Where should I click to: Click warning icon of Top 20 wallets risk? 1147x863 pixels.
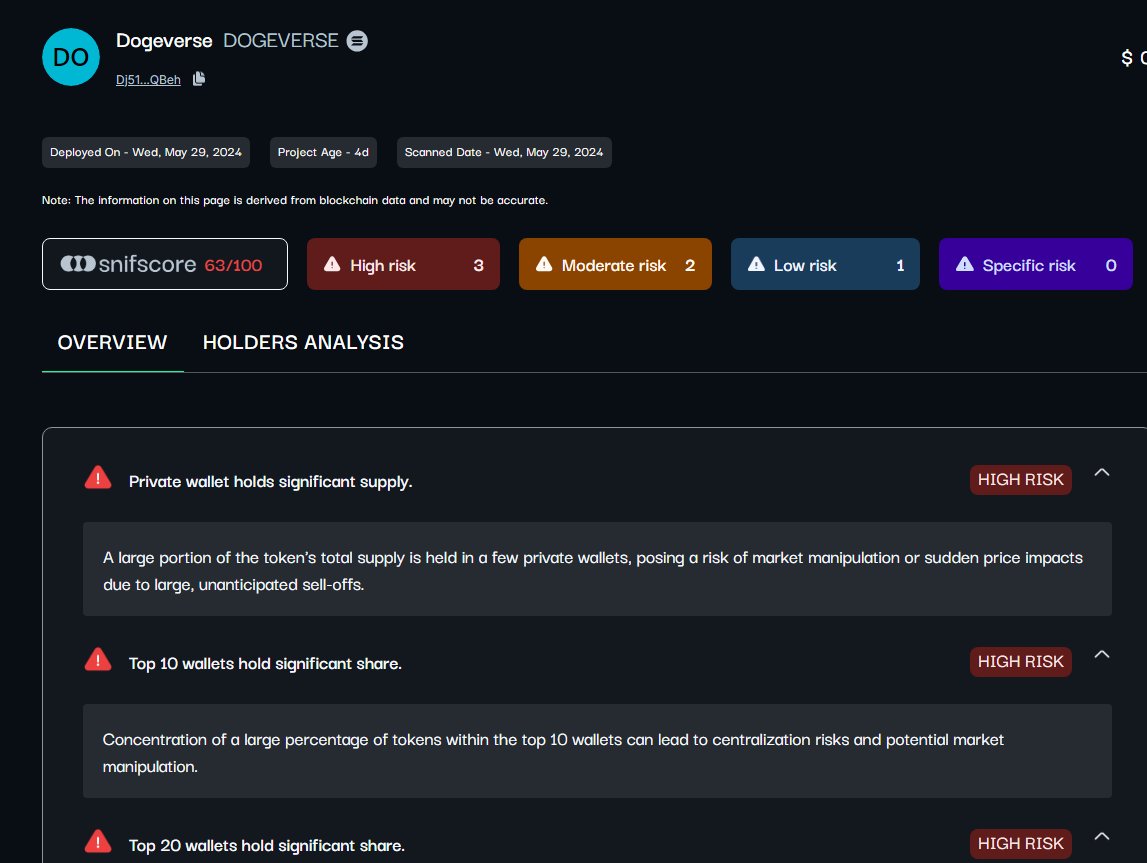coord(98,842)
